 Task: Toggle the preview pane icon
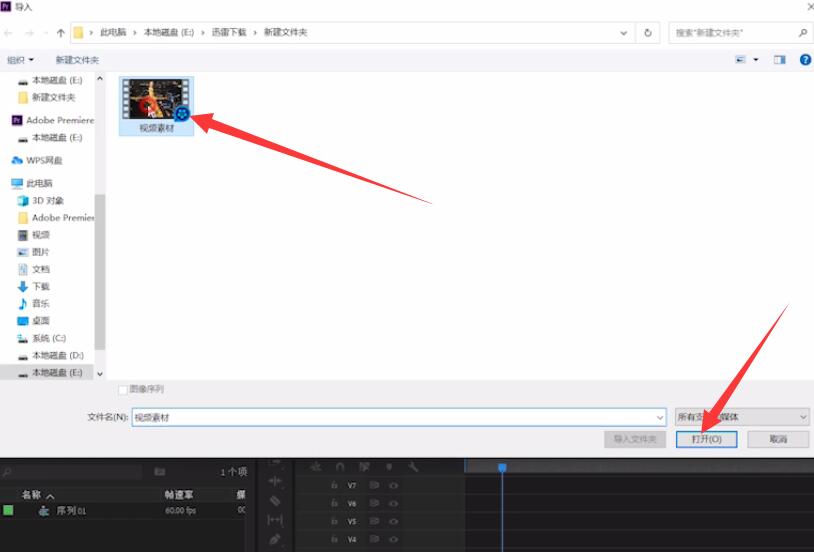coord(780,60)
